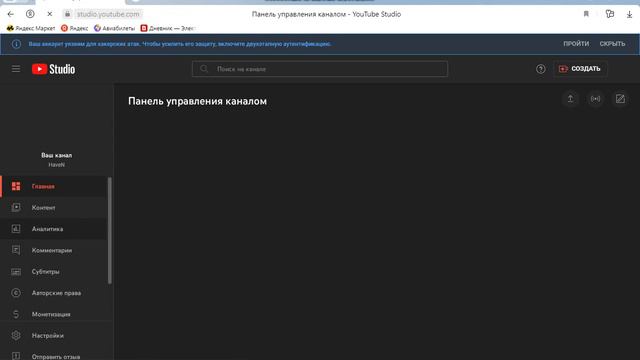Click the padlock site security icon
Image resolution: width=640 pixels, height=360 pixels.
click(68, 14)
